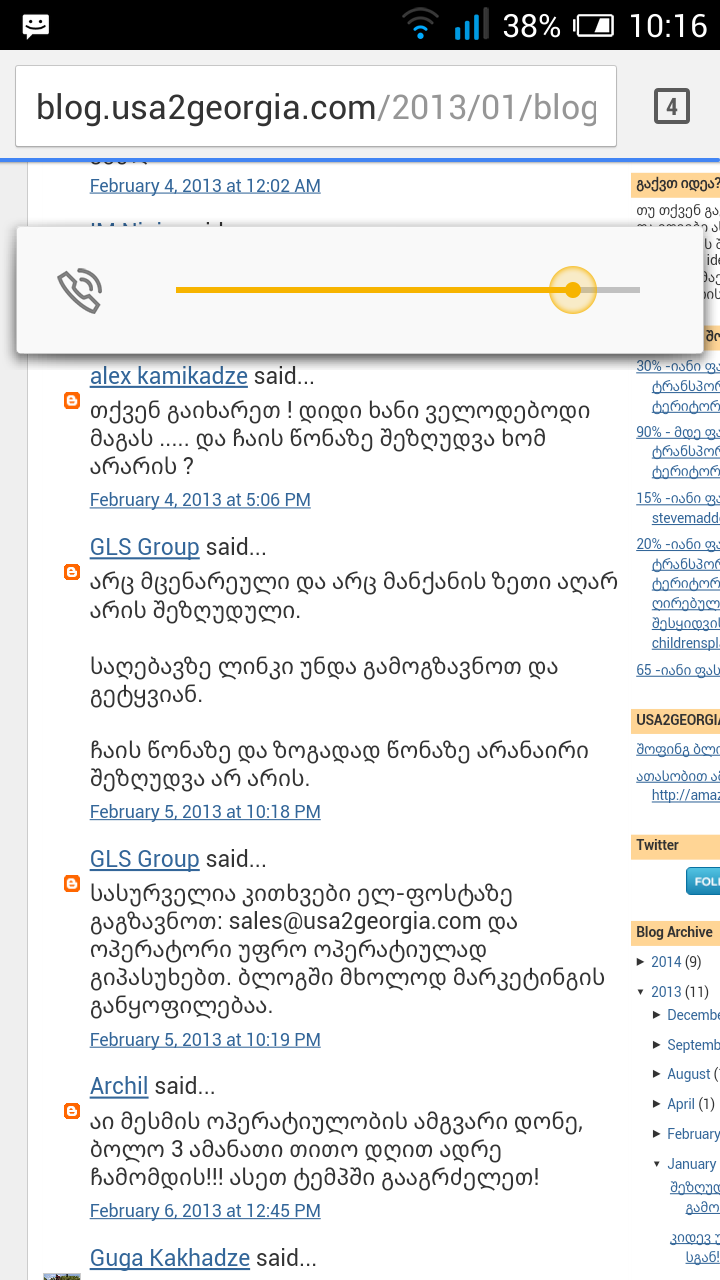Open GLS Group link above sales email comment
This screenshot has height=1280, width=720.
(x=145, y=859)
